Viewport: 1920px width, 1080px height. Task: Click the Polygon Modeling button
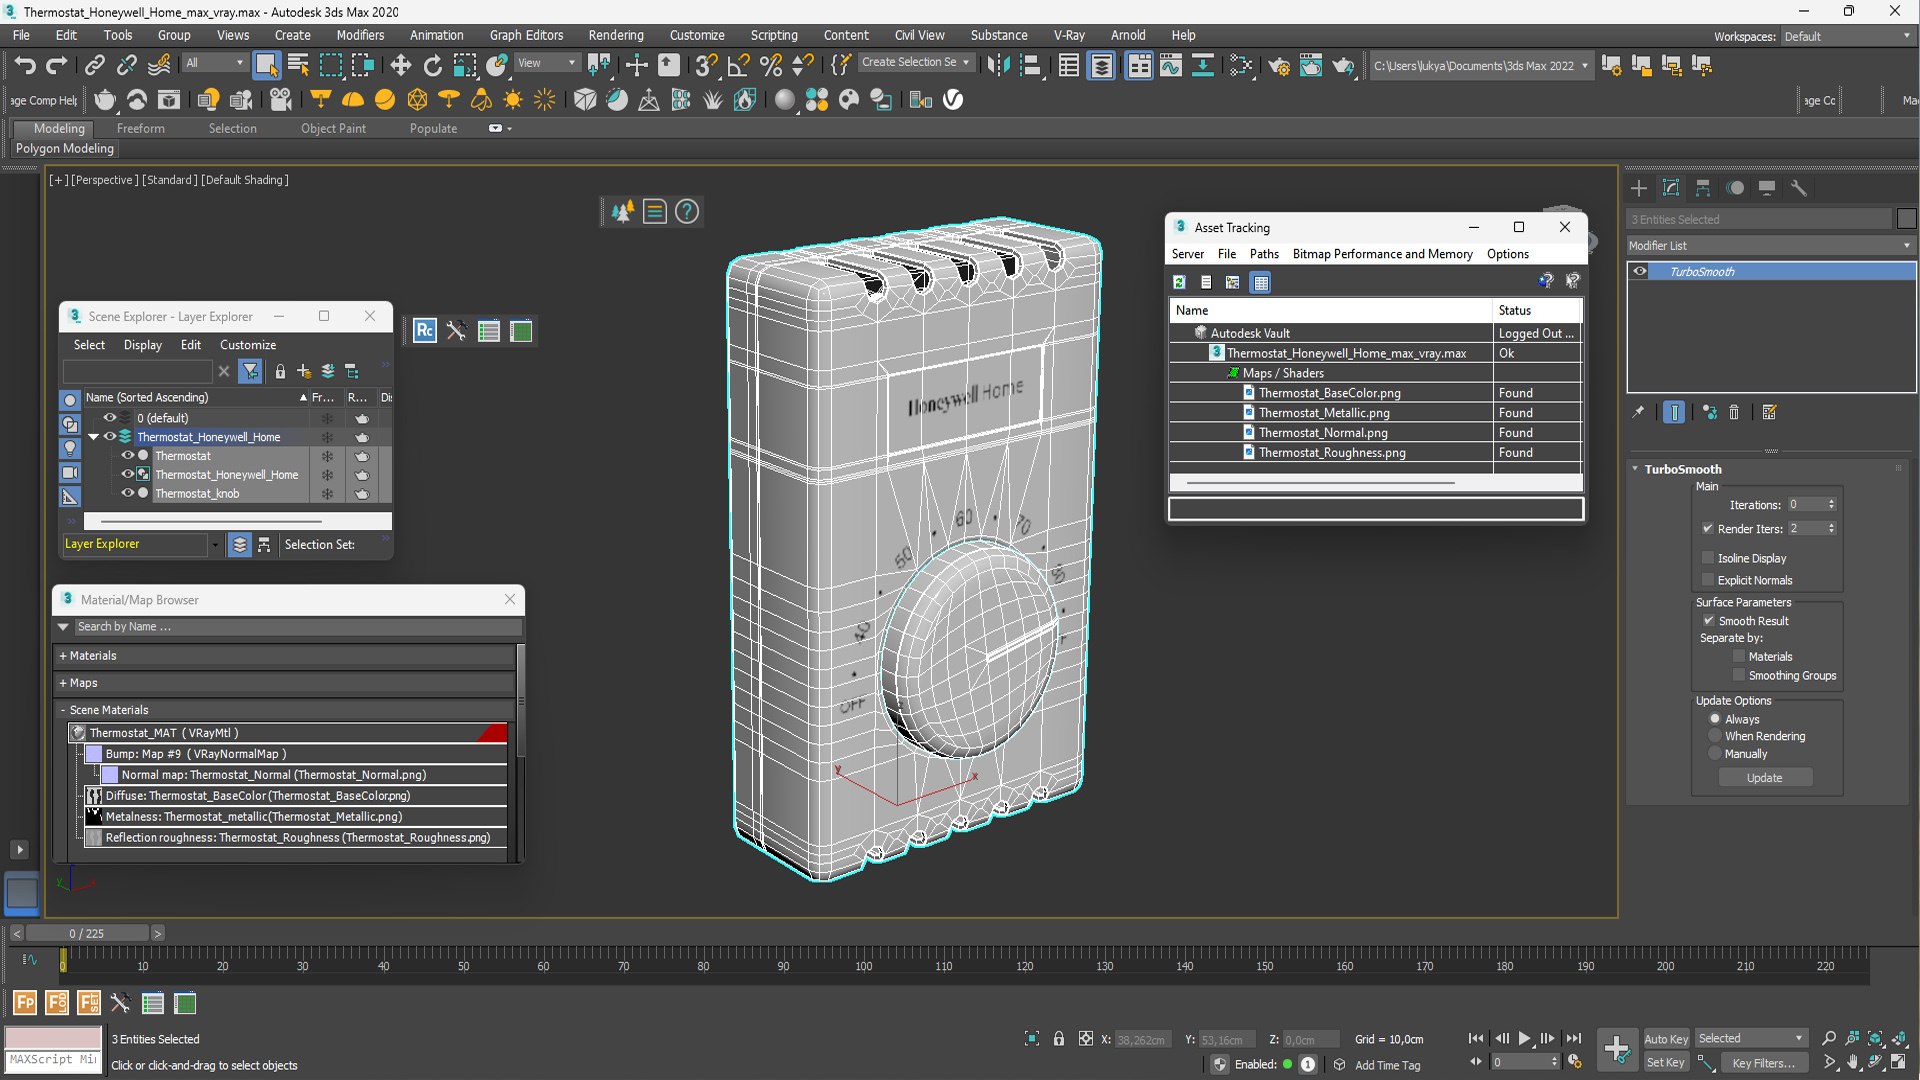point(65,149)
